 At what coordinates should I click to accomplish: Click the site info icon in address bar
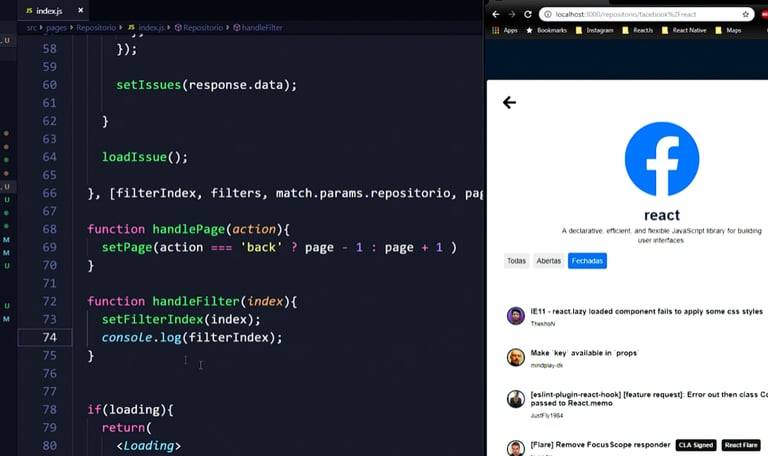pyautogui.click(x=548, y=14)
